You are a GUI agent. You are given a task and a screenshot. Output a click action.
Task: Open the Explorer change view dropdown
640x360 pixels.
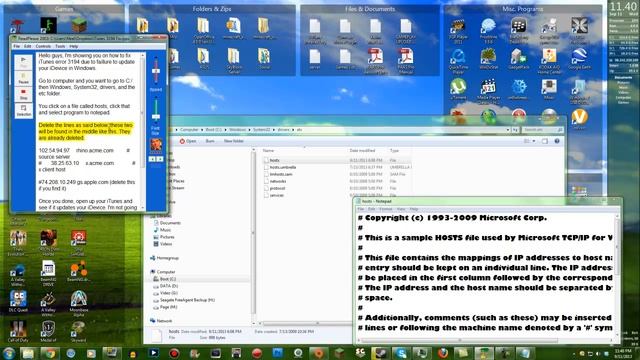[534, 141]
